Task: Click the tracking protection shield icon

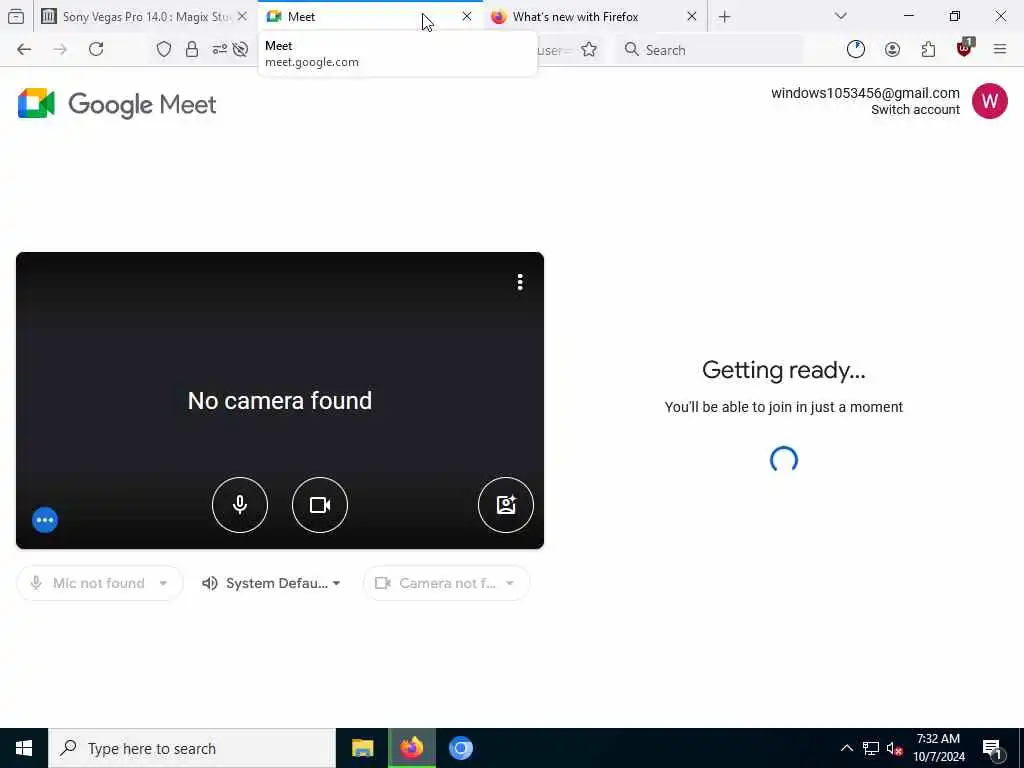Action: pos(164,50)
